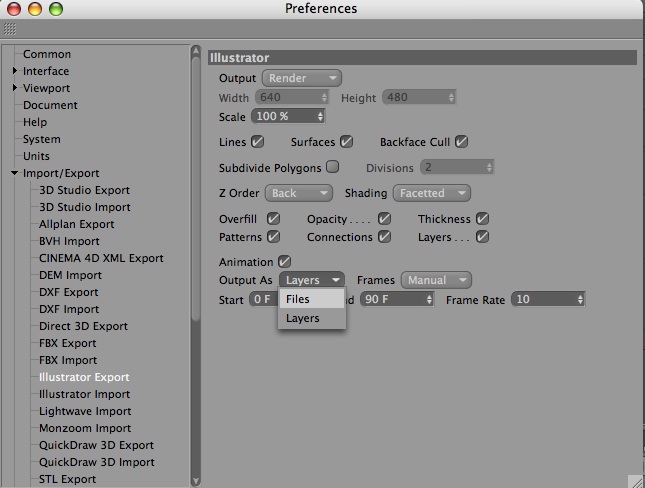Viewport: 645px width, 488px height.
Task: Enable the Subdivide Polygons checkbox
Action: tap(332, 167)
